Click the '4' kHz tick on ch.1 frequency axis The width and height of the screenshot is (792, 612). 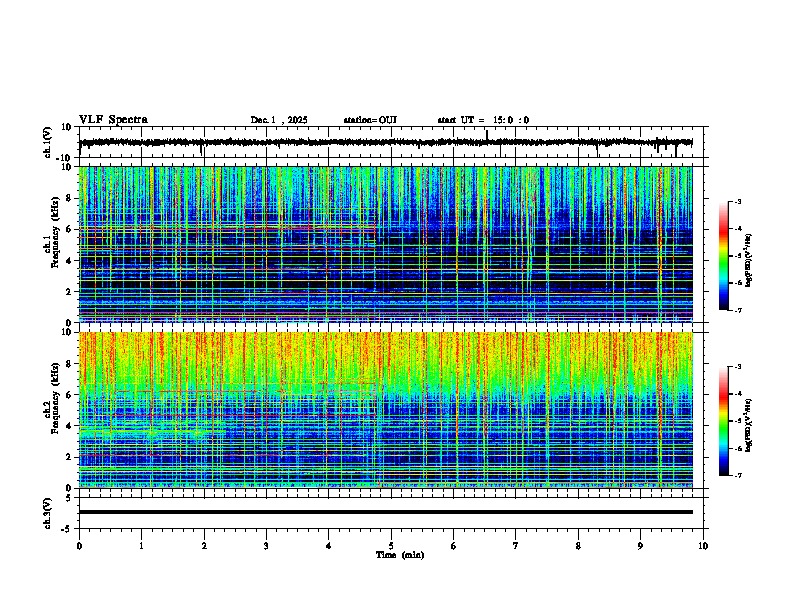(70, 261)
